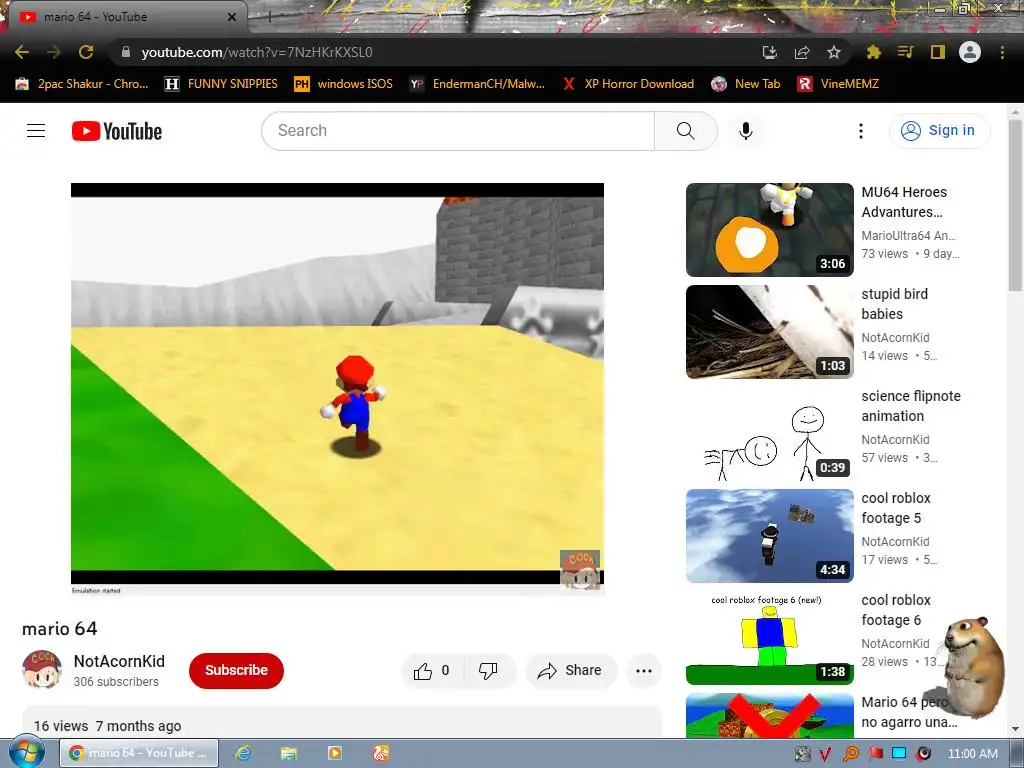1024x768 pixels.
Task: Open MU64 Heroes Advantures thumbnail
Action: click(770, 230)
